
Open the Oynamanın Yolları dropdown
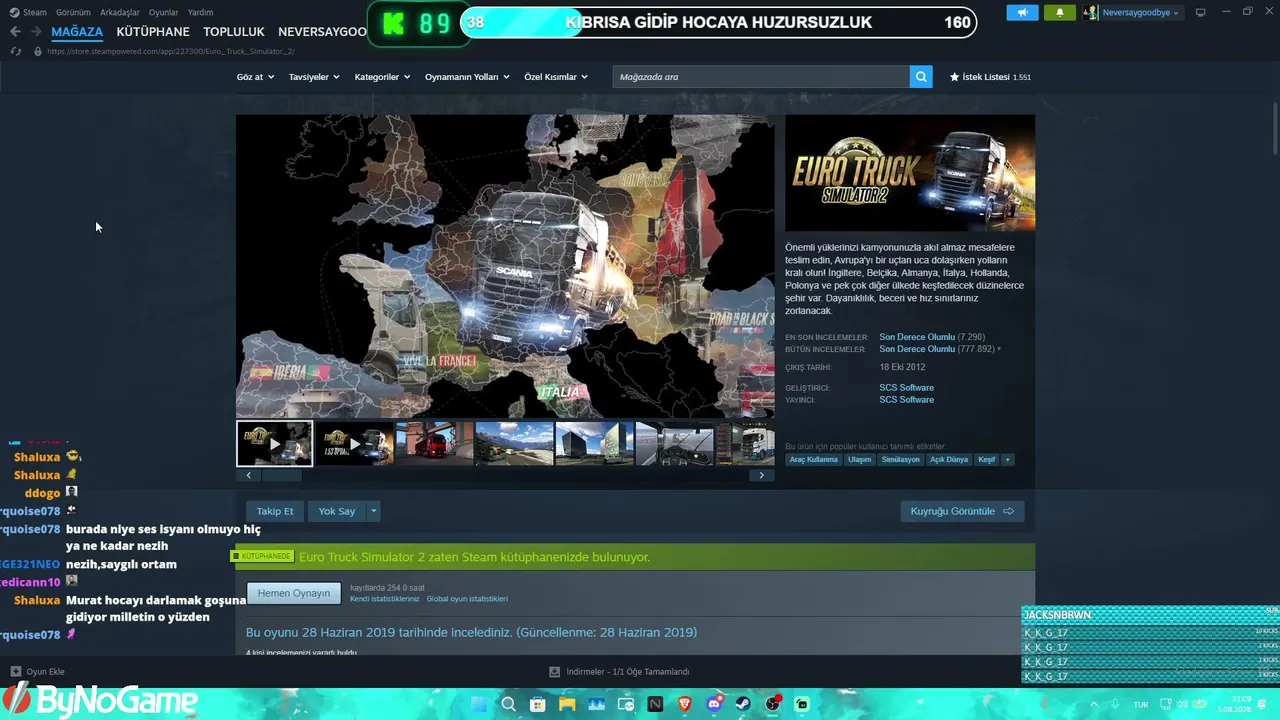[x=467, y=77]
